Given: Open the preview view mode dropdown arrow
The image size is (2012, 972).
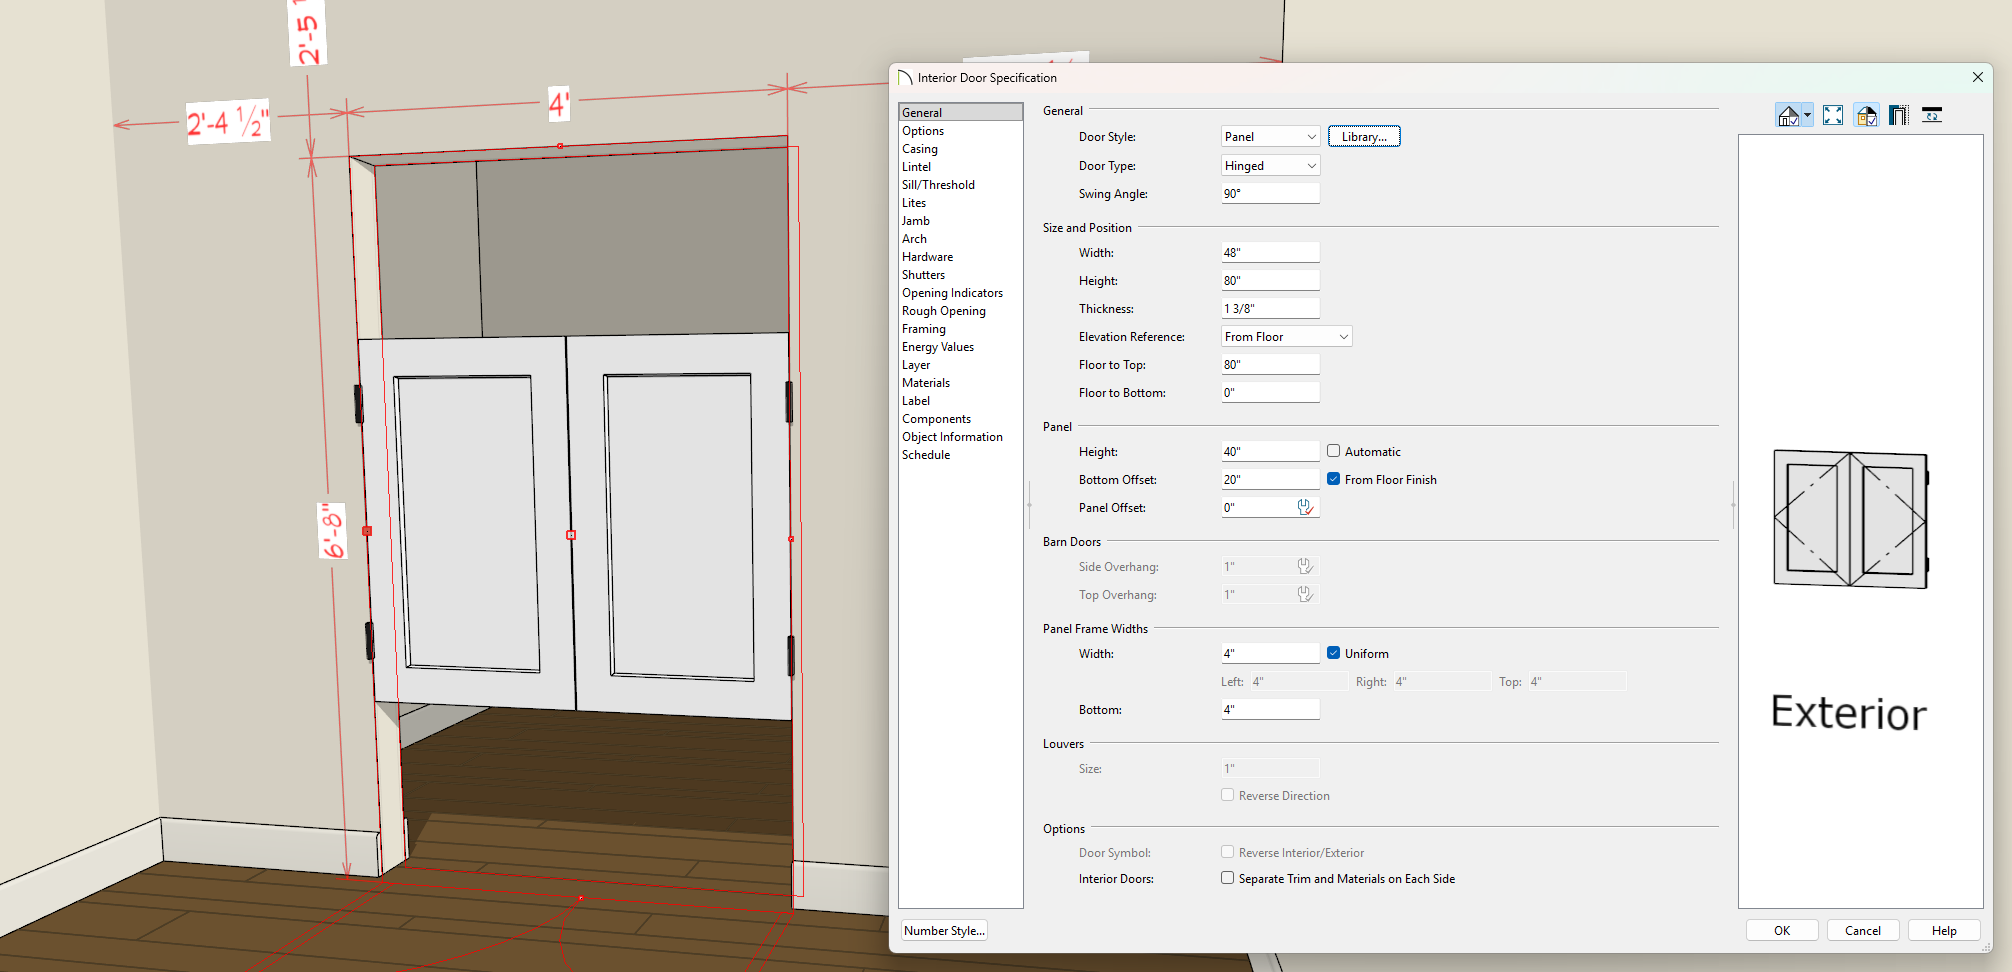Looking at the screenshot, I should 1807,116.
